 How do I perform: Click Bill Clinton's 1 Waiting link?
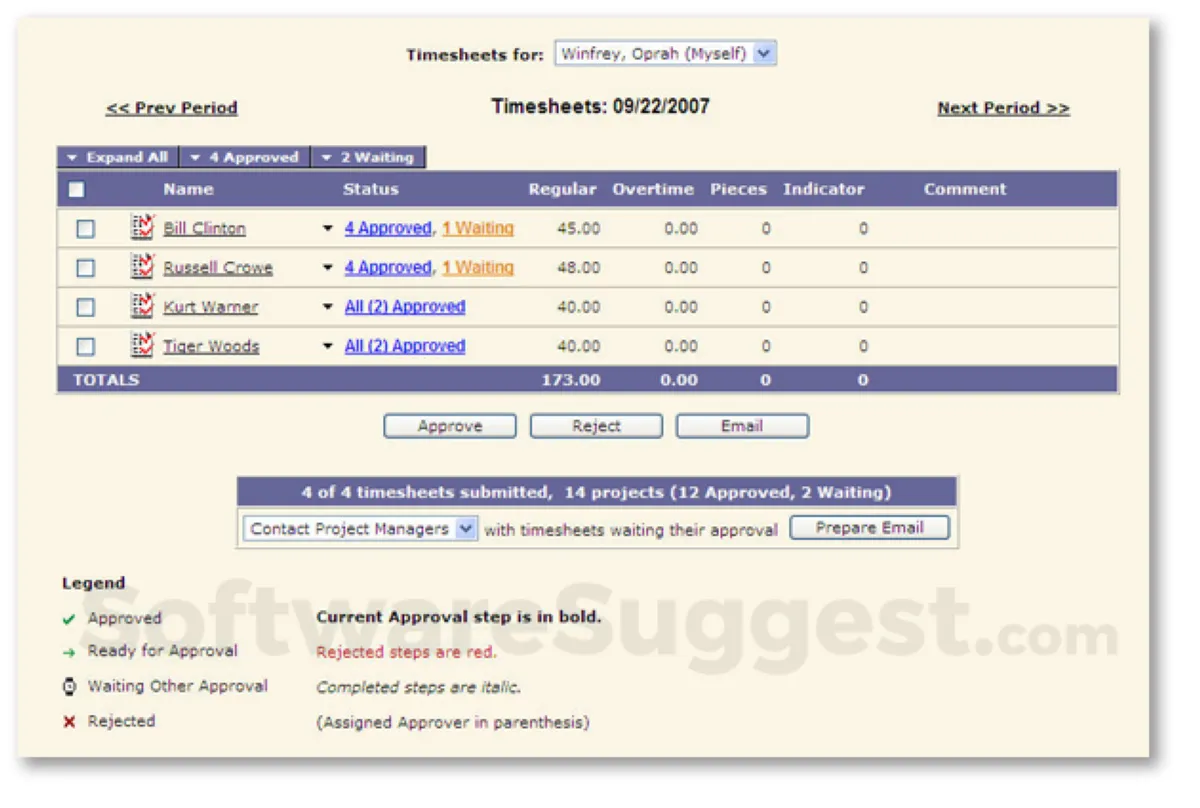click(x=478, y=228)
